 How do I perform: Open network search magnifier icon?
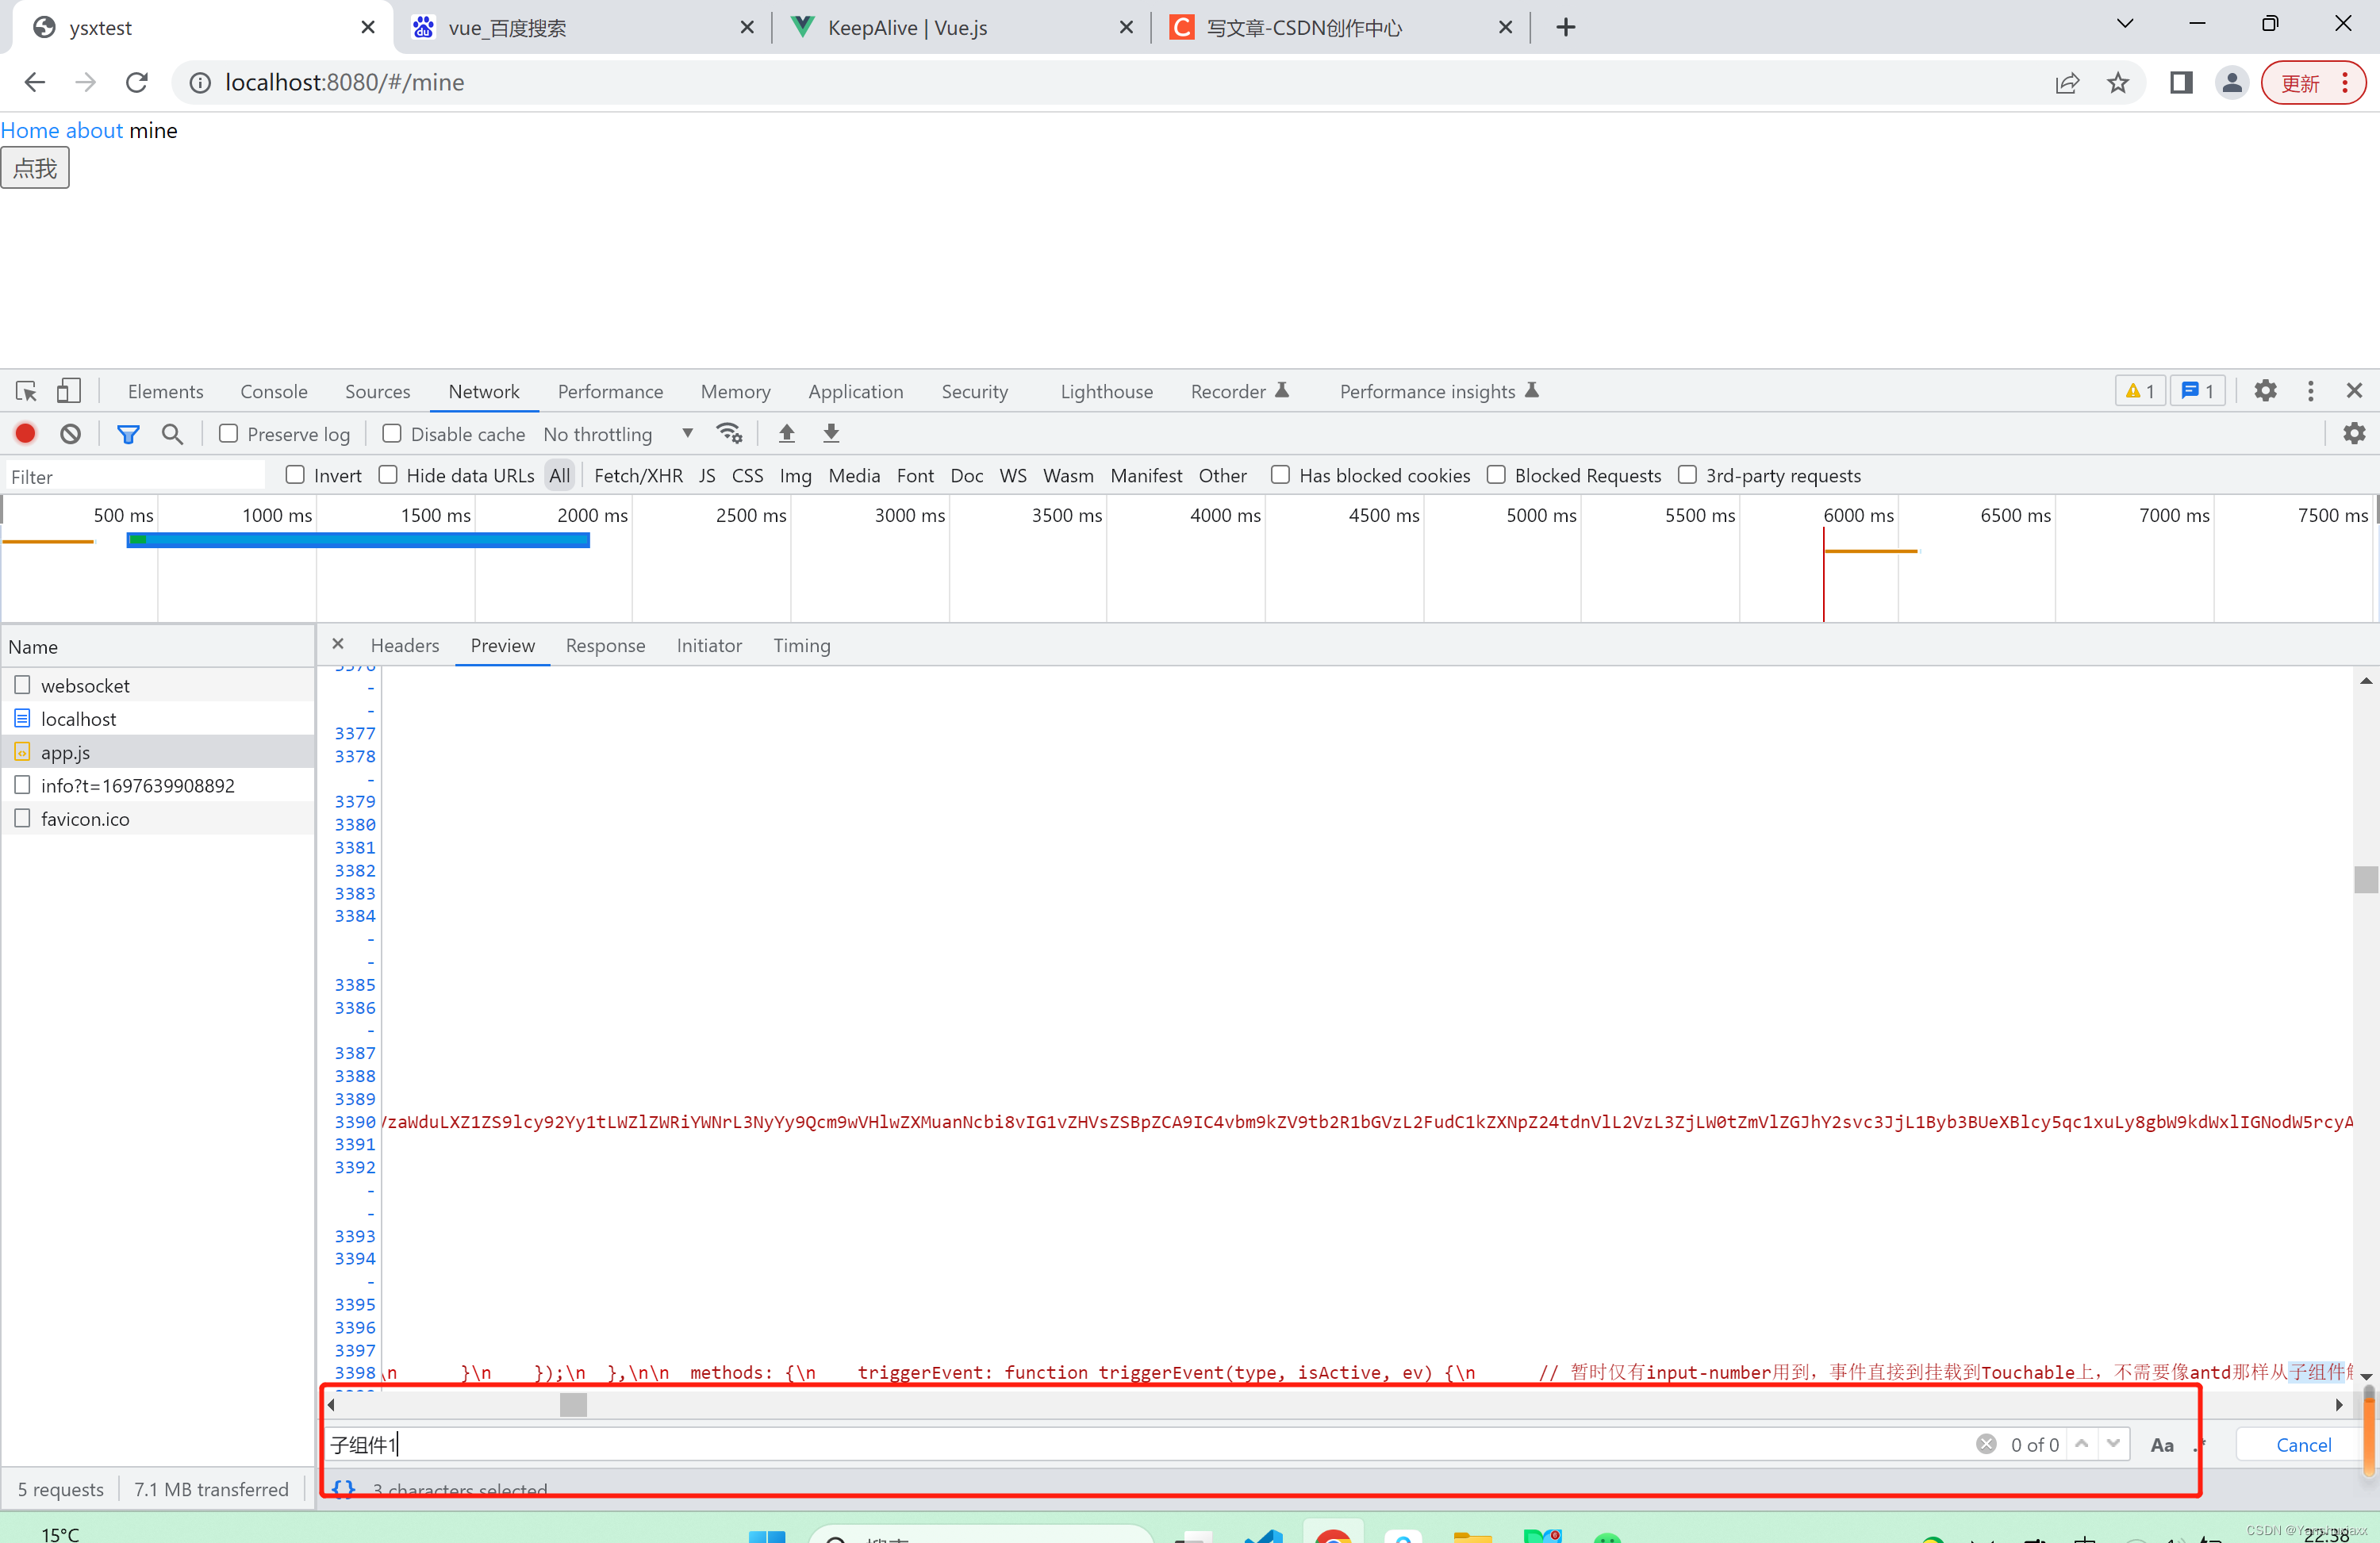click(x=172, y=434)
